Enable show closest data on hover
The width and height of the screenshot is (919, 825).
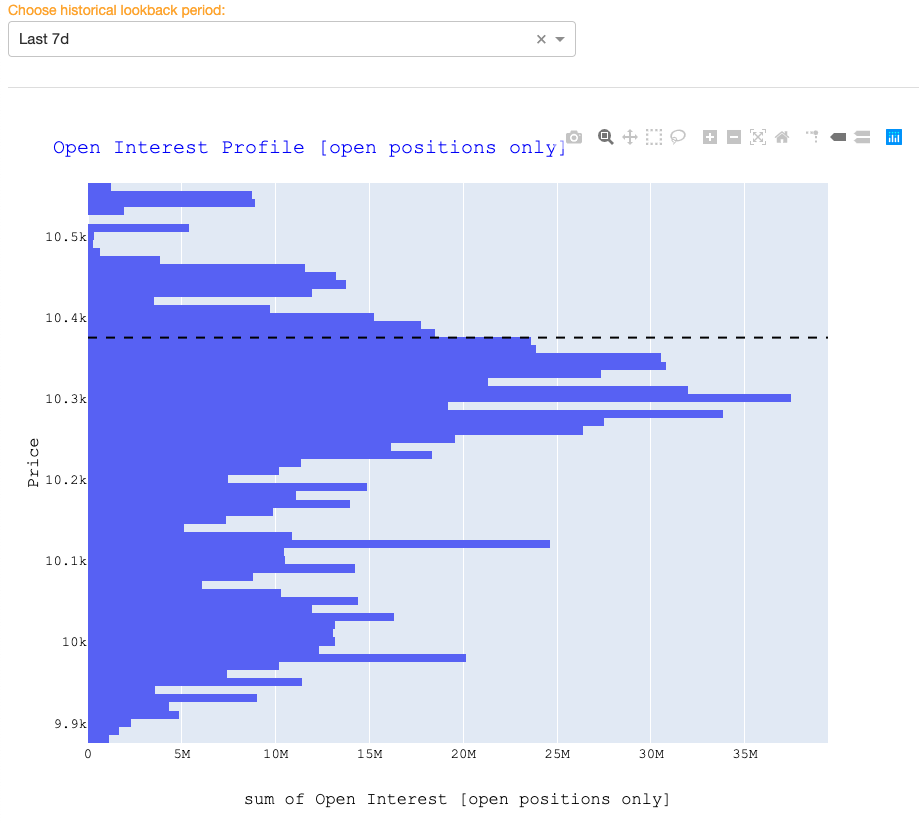click(x=837, y=137)
